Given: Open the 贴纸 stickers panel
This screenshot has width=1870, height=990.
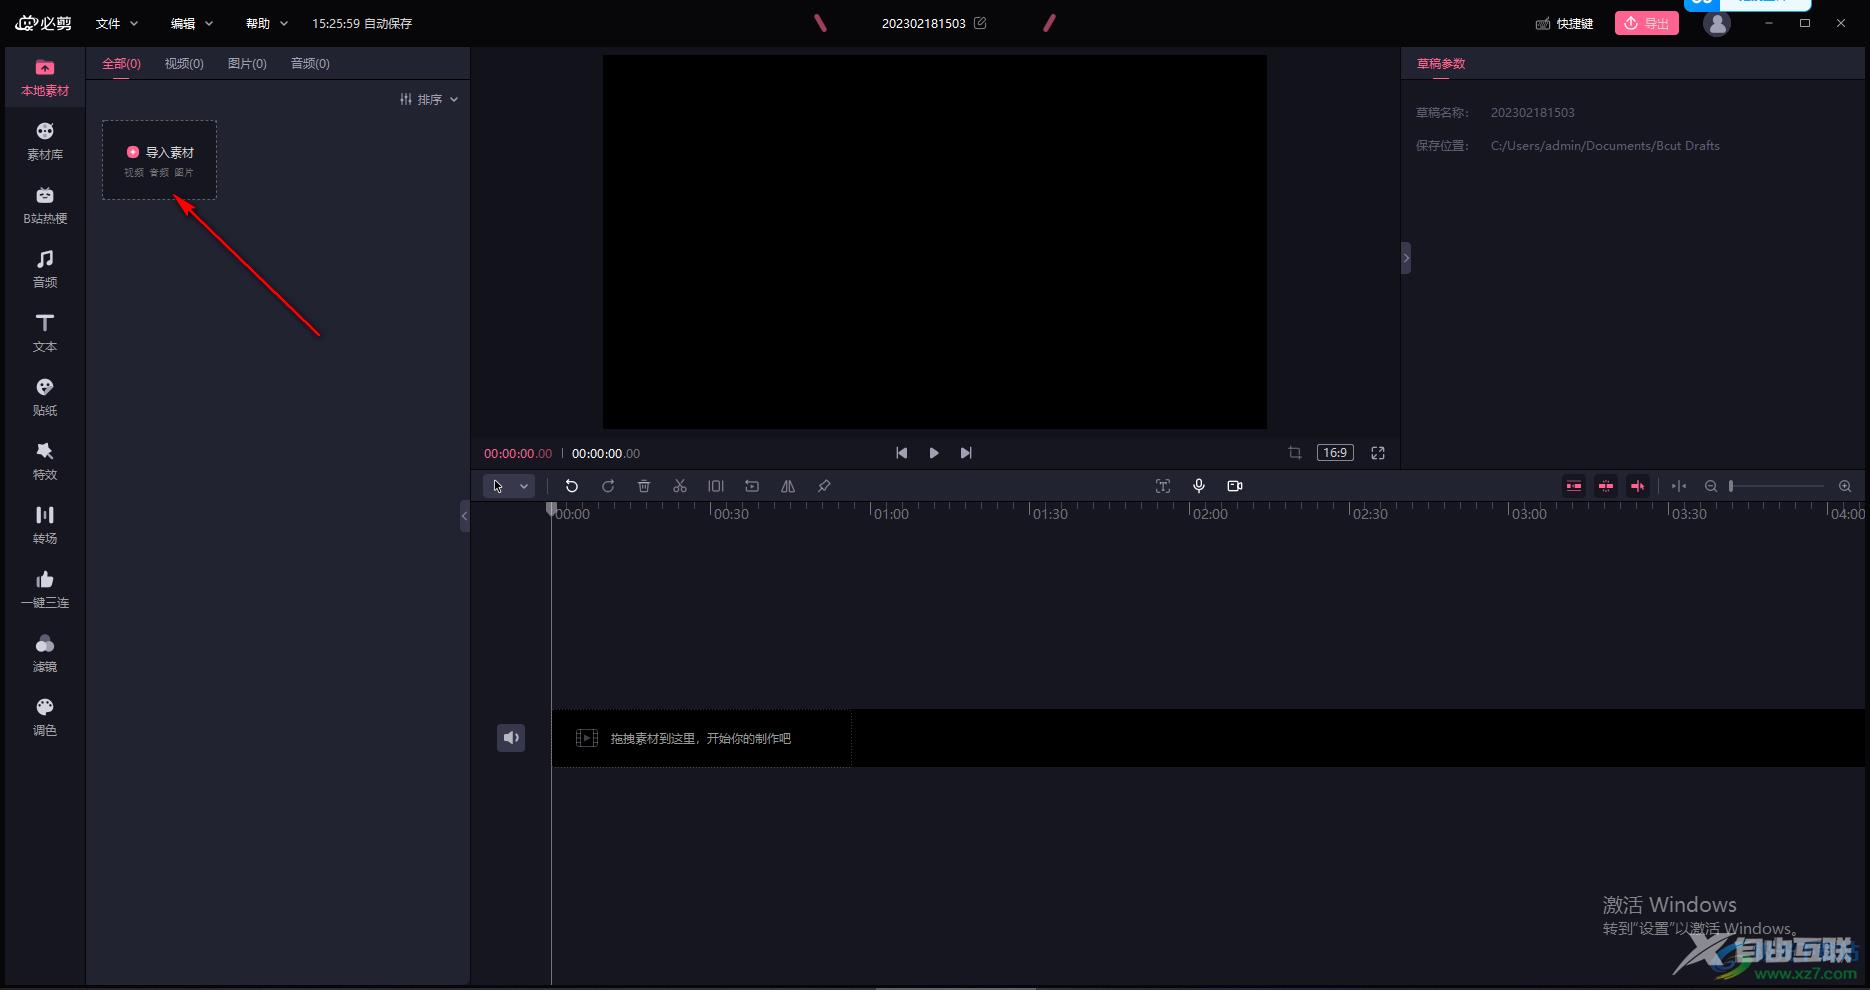Looking at the screenshot, I should [x=45, y=397].
